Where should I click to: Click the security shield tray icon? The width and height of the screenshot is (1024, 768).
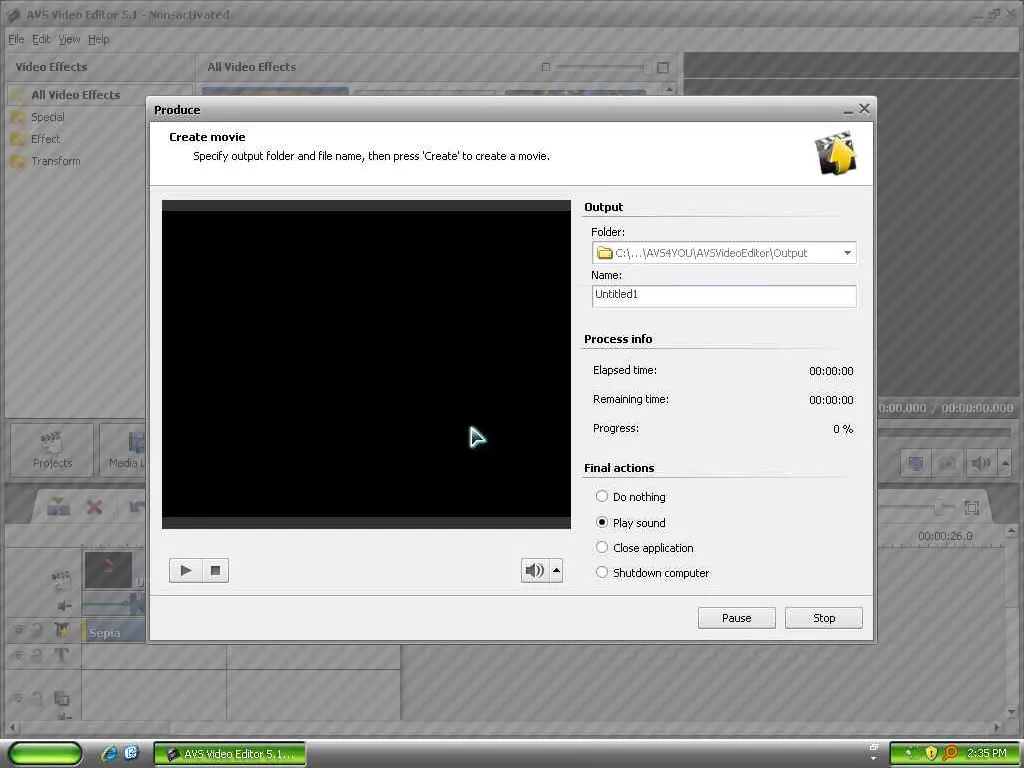point(931,754)
